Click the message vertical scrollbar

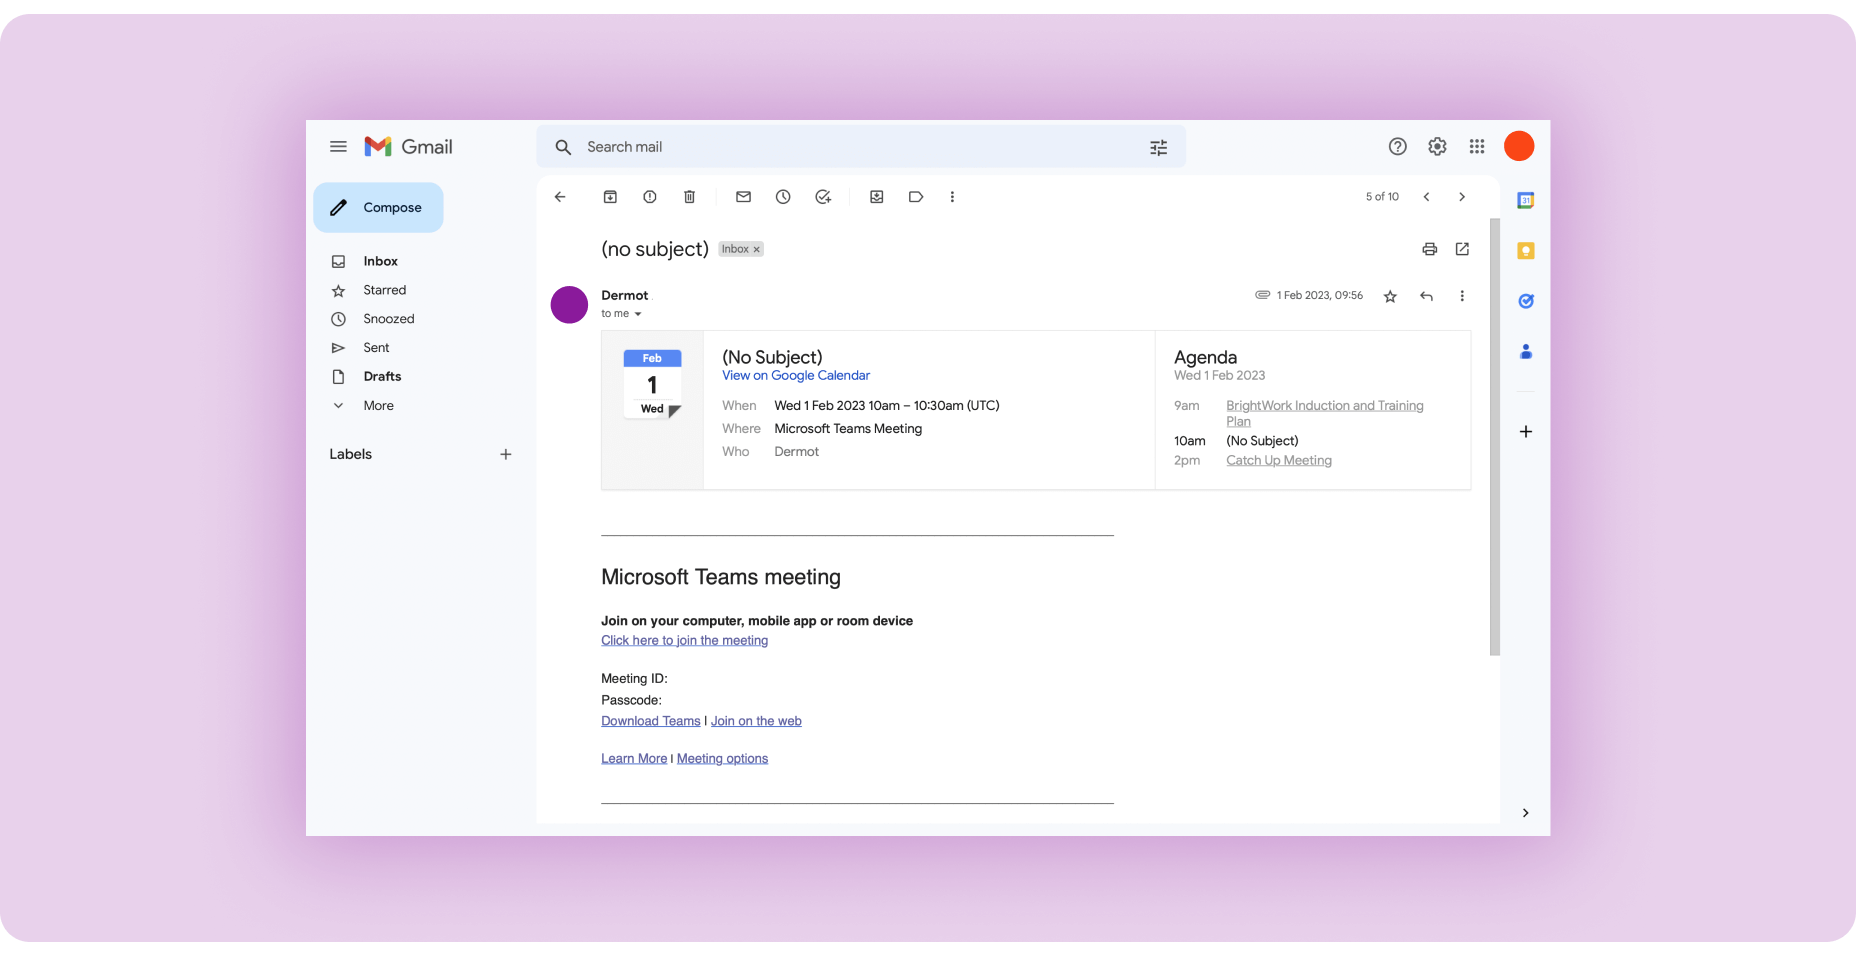click(1495, 437)
